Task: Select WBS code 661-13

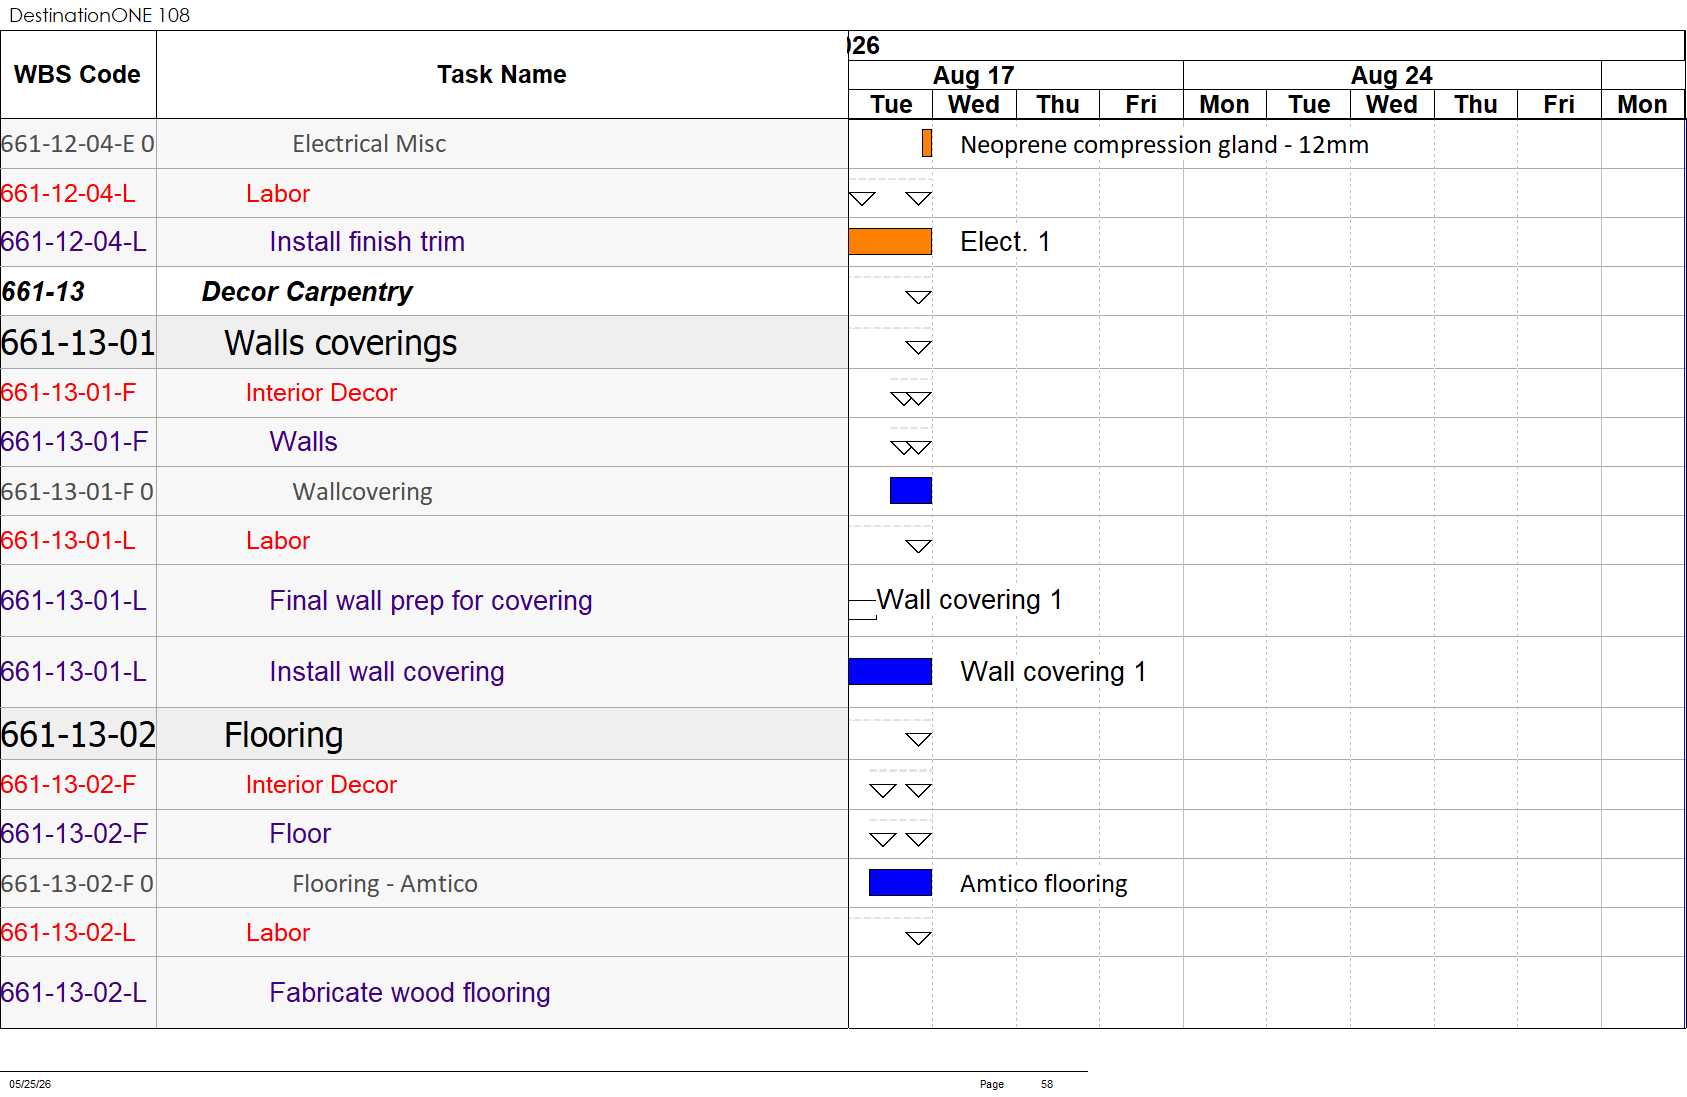Action: click(x=43, y=292)
